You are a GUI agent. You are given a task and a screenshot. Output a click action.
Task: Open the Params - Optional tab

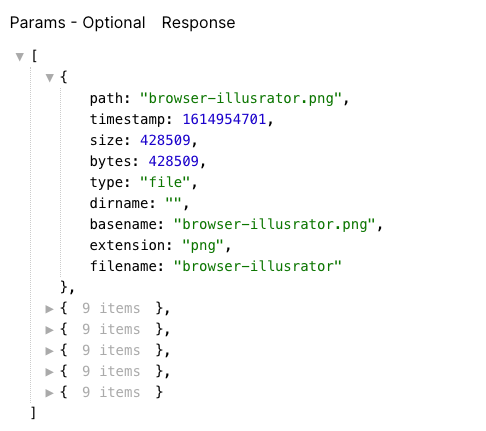(x=78, y=23)
